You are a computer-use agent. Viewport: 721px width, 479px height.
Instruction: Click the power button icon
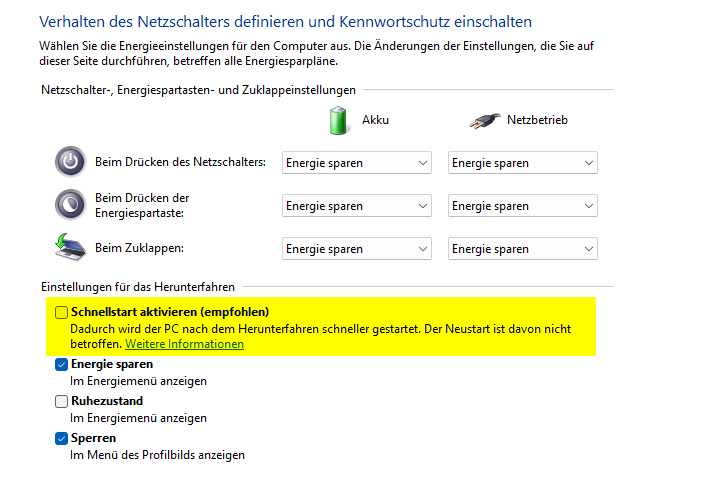click(x=70, y=162)
